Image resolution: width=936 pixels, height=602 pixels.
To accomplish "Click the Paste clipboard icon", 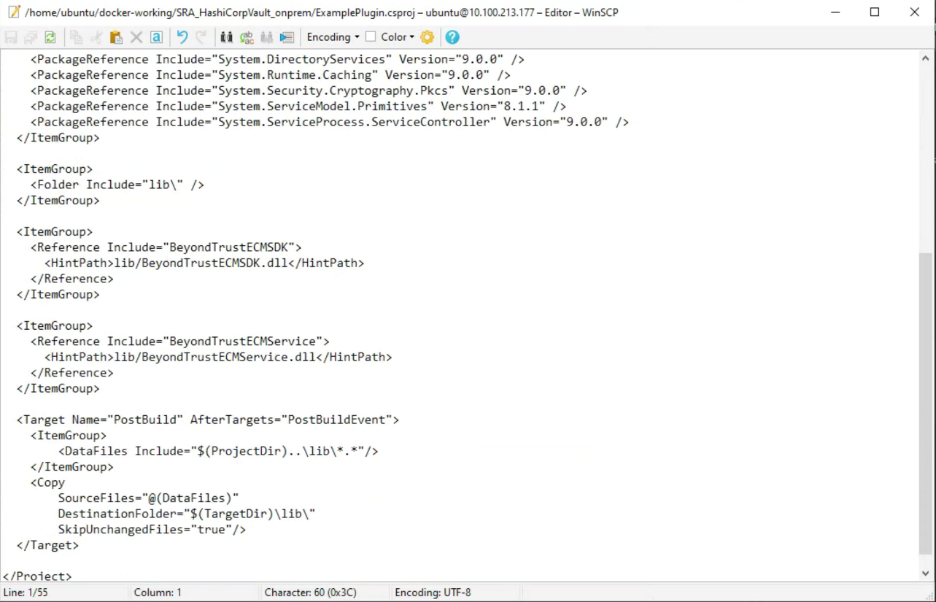I will [116, 37].
